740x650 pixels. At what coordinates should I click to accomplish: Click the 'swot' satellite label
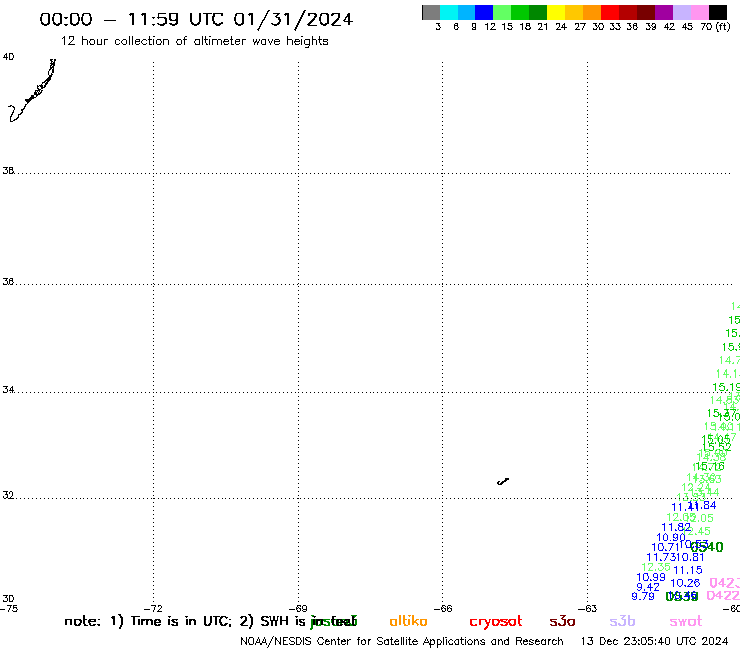(x=686, y=622)
